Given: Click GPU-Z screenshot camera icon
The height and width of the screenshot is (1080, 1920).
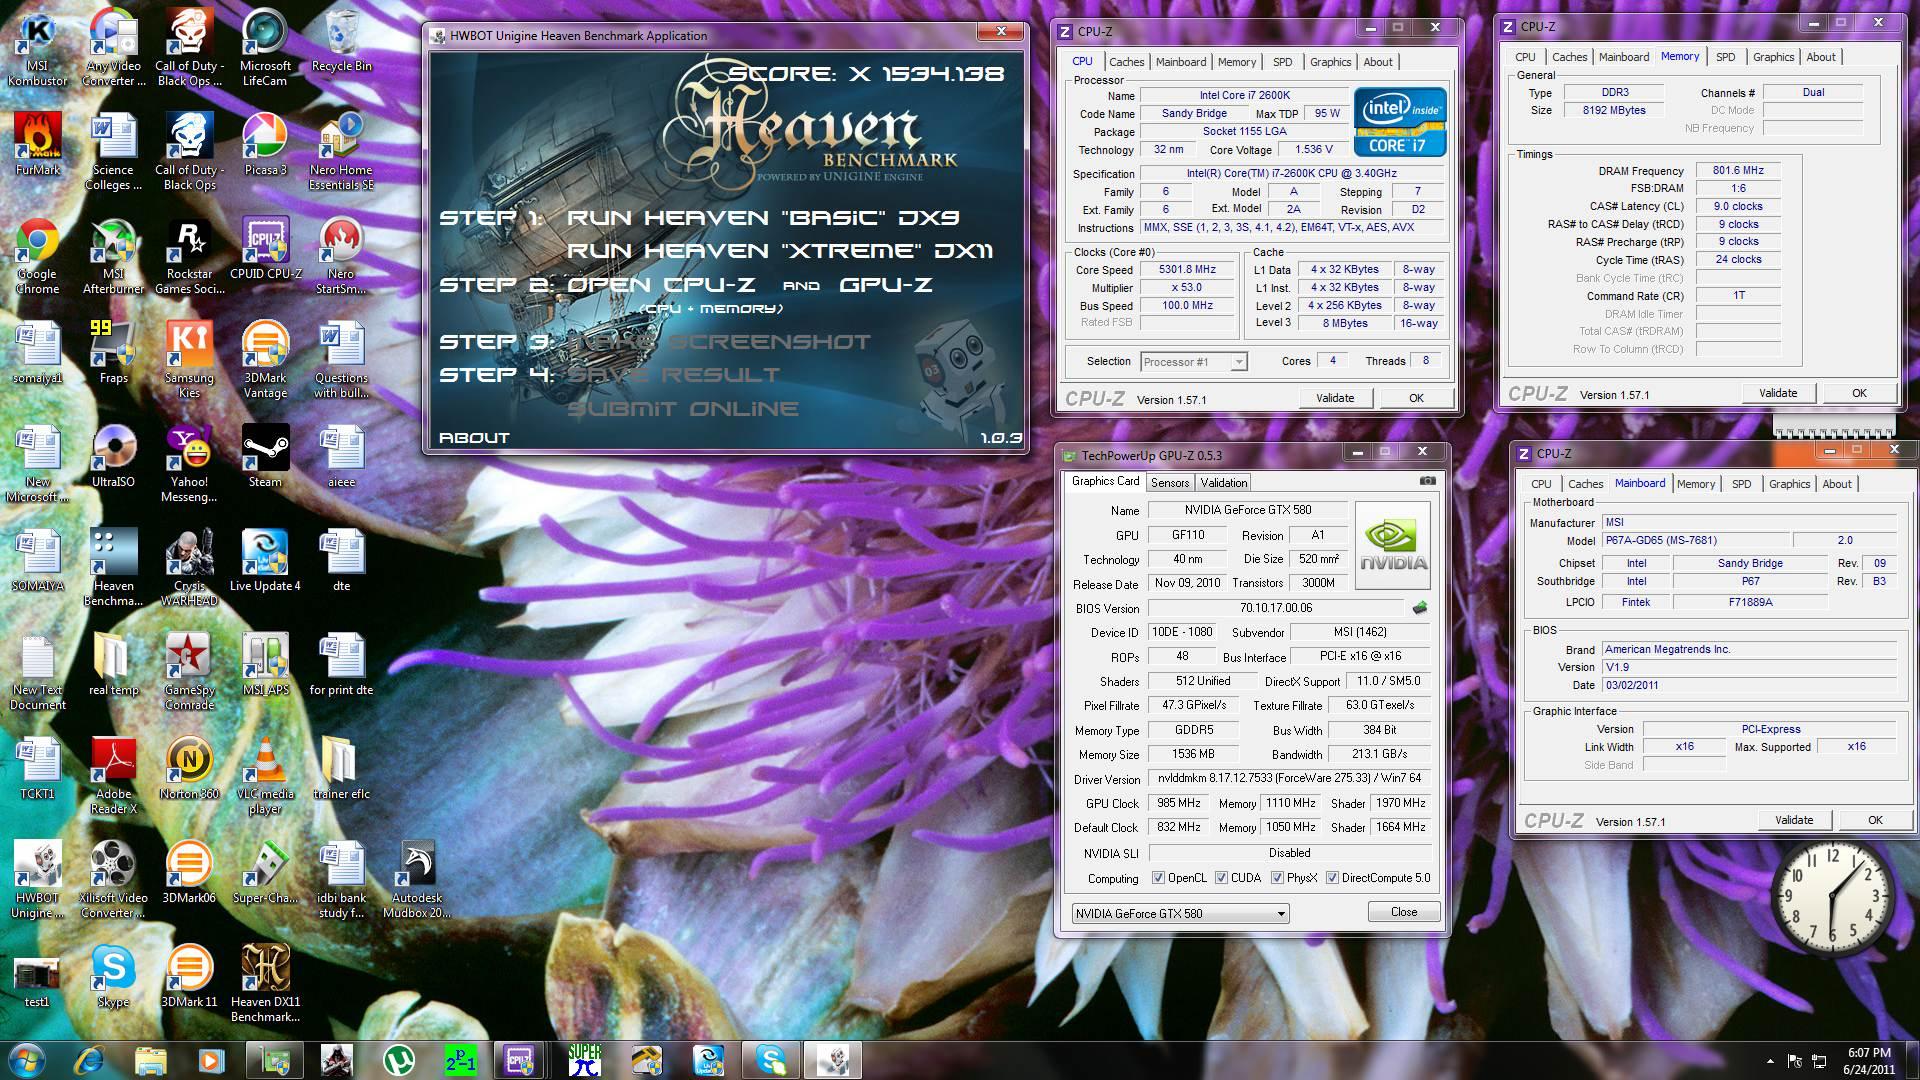Looking at the screenshot, I should [1428, 481].
